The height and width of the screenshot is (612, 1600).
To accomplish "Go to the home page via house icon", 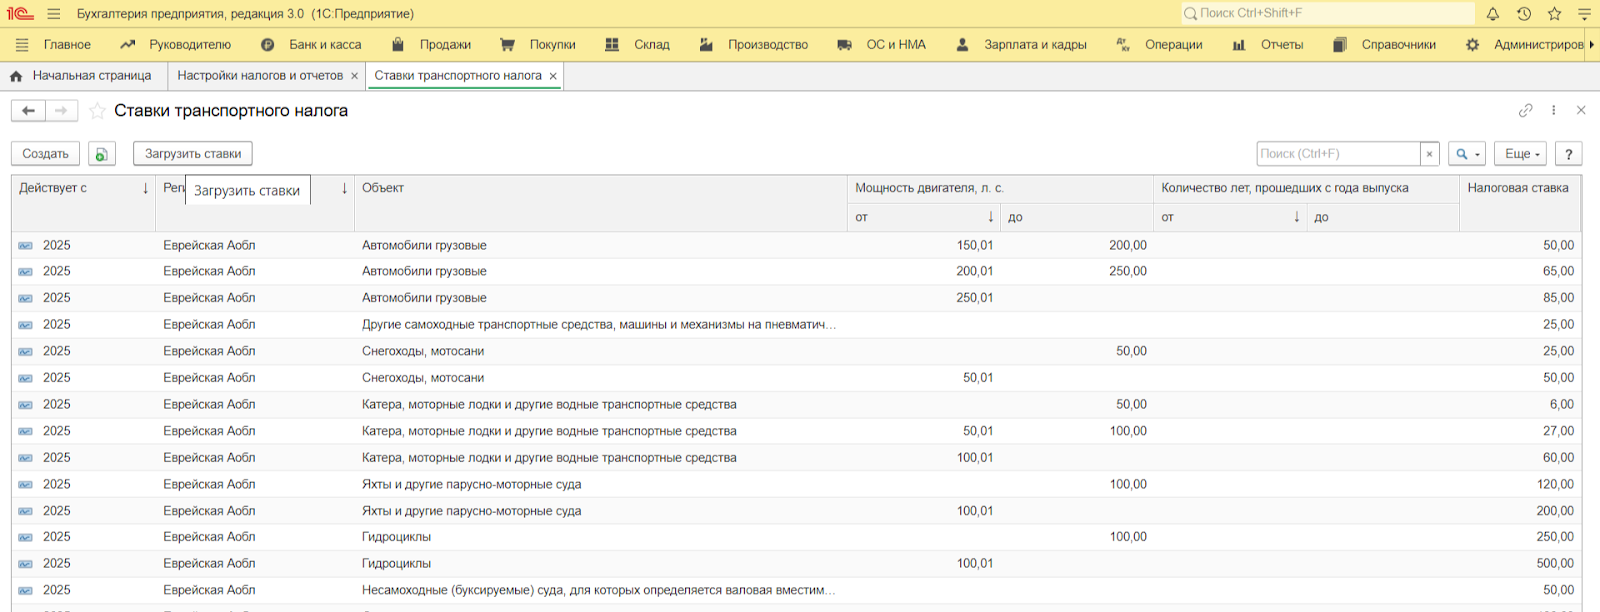I will [16, 76].
